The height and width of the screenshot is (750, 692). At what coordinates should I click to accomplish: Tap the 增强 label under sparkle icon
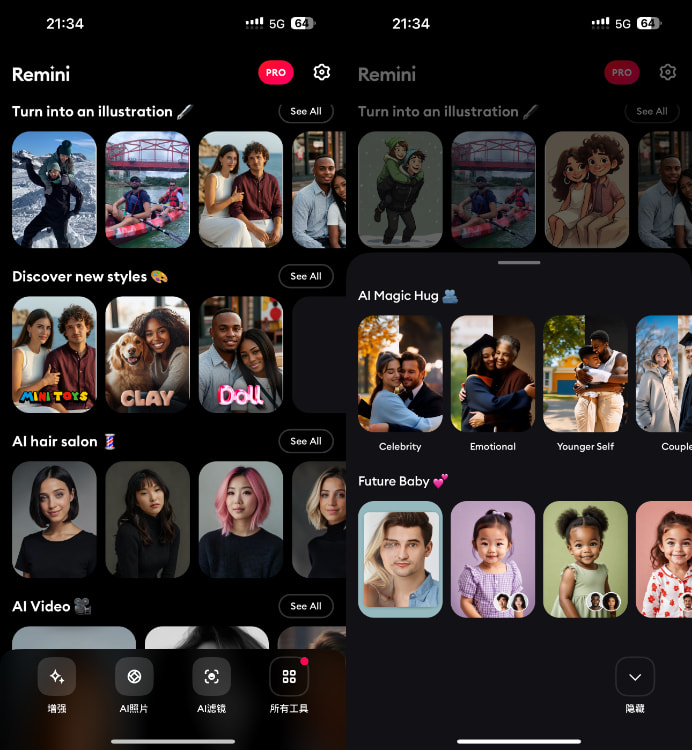57,708
